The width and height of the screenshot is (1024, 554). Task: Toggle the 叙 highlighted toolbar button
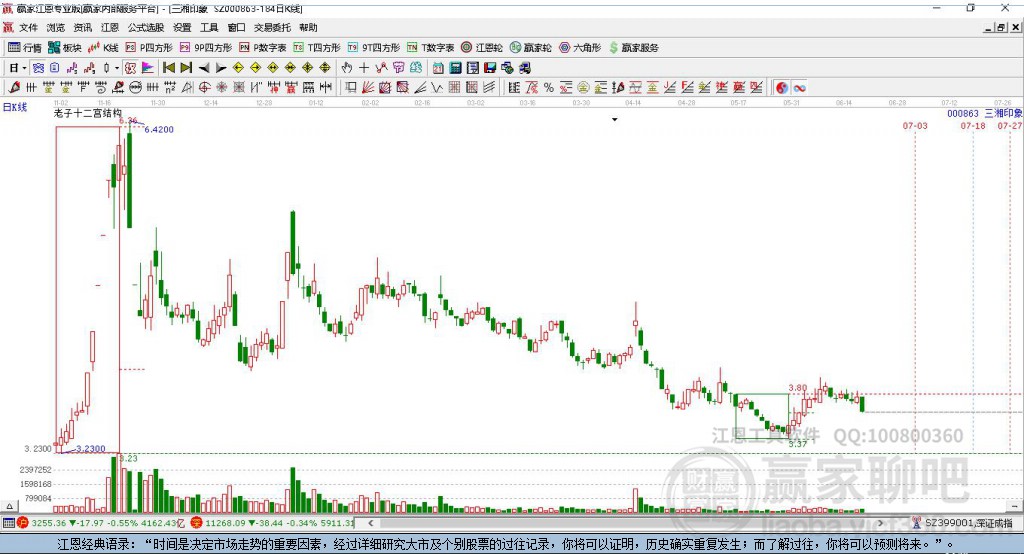[x=131, y=67]
